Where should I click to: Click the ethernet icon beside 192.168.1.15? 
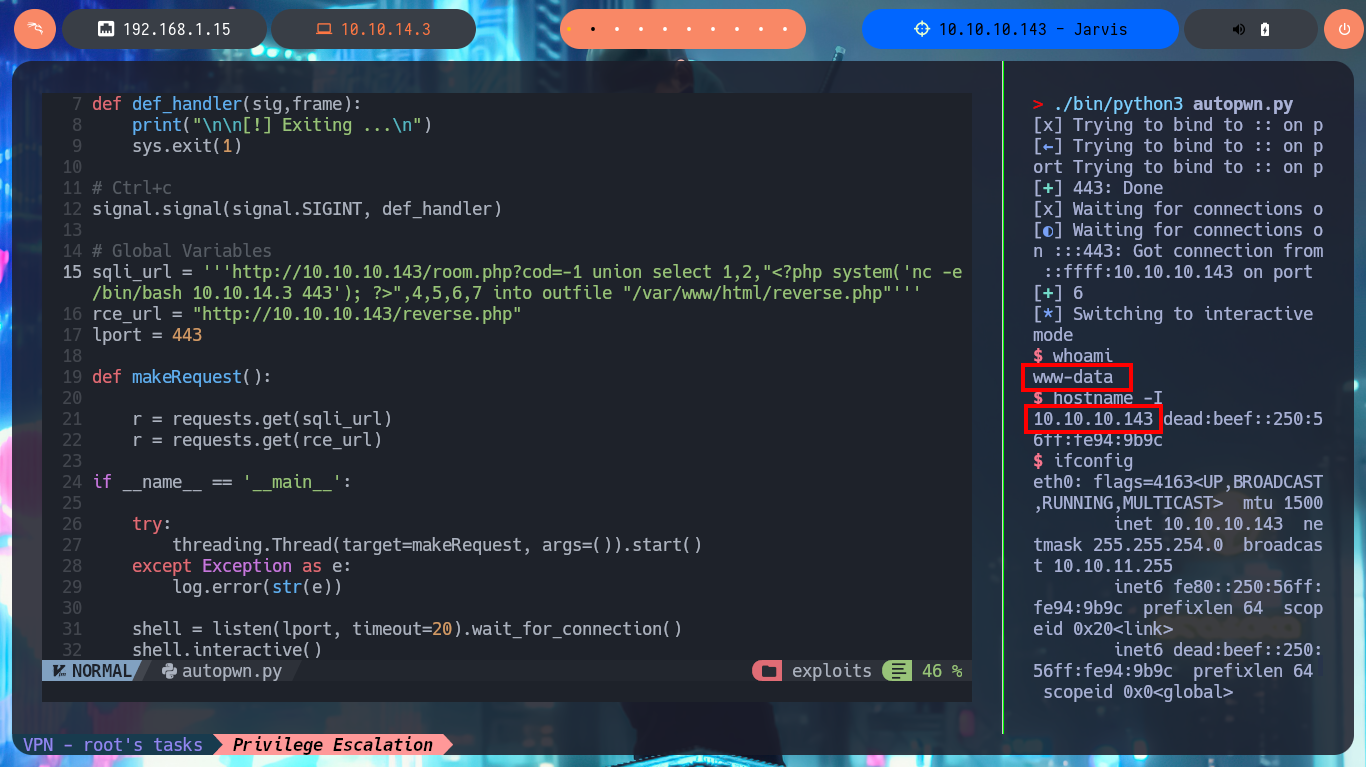coord(105,30)
